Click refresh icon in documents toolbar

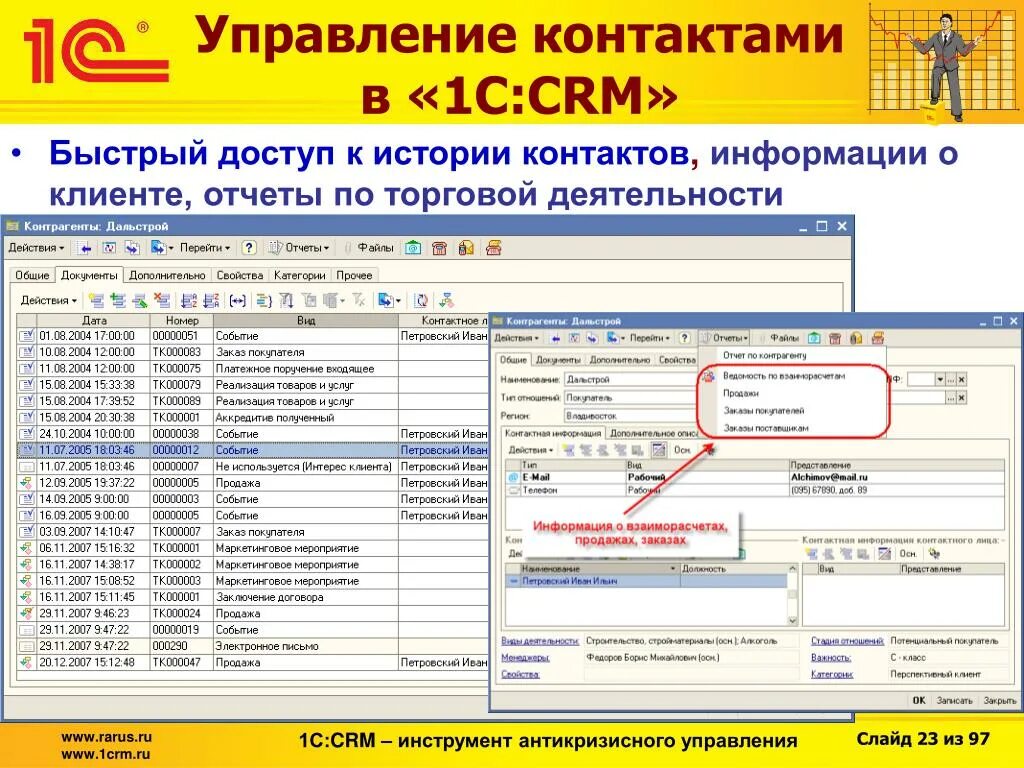click(422, 300)
